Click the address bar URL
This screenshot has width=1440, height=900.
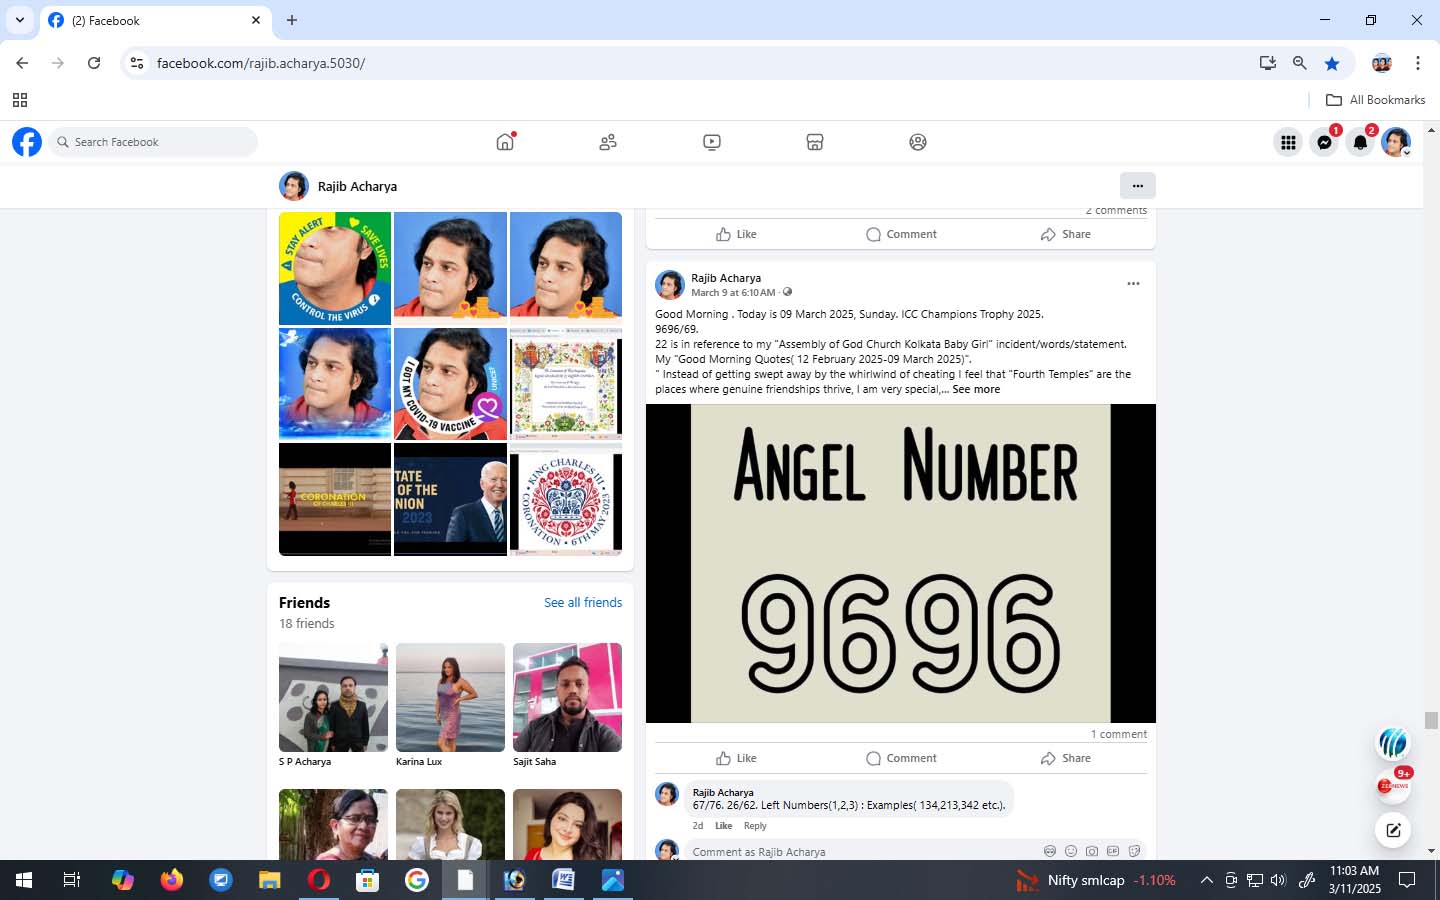[261, 63]
